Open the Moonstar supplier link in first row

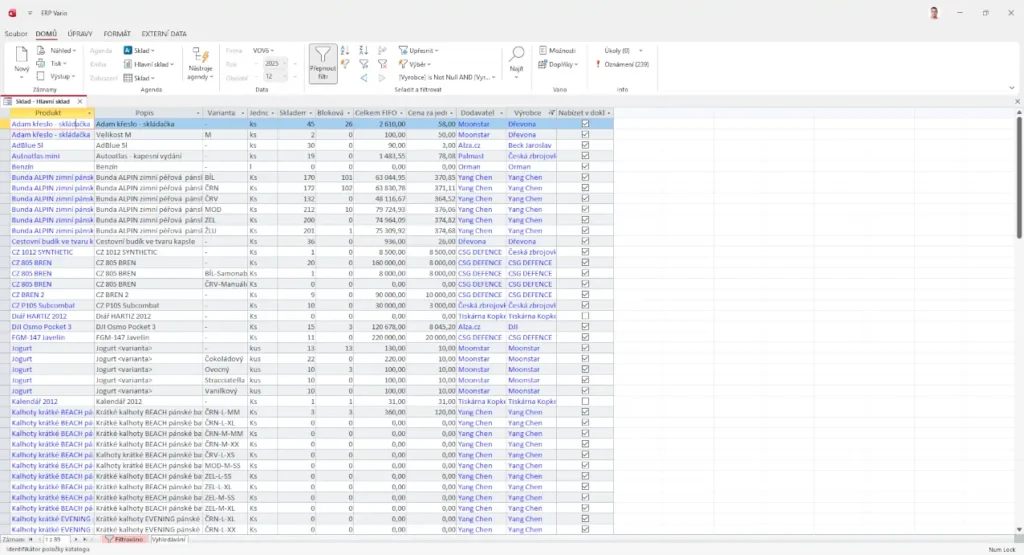[x=473, y=124]
